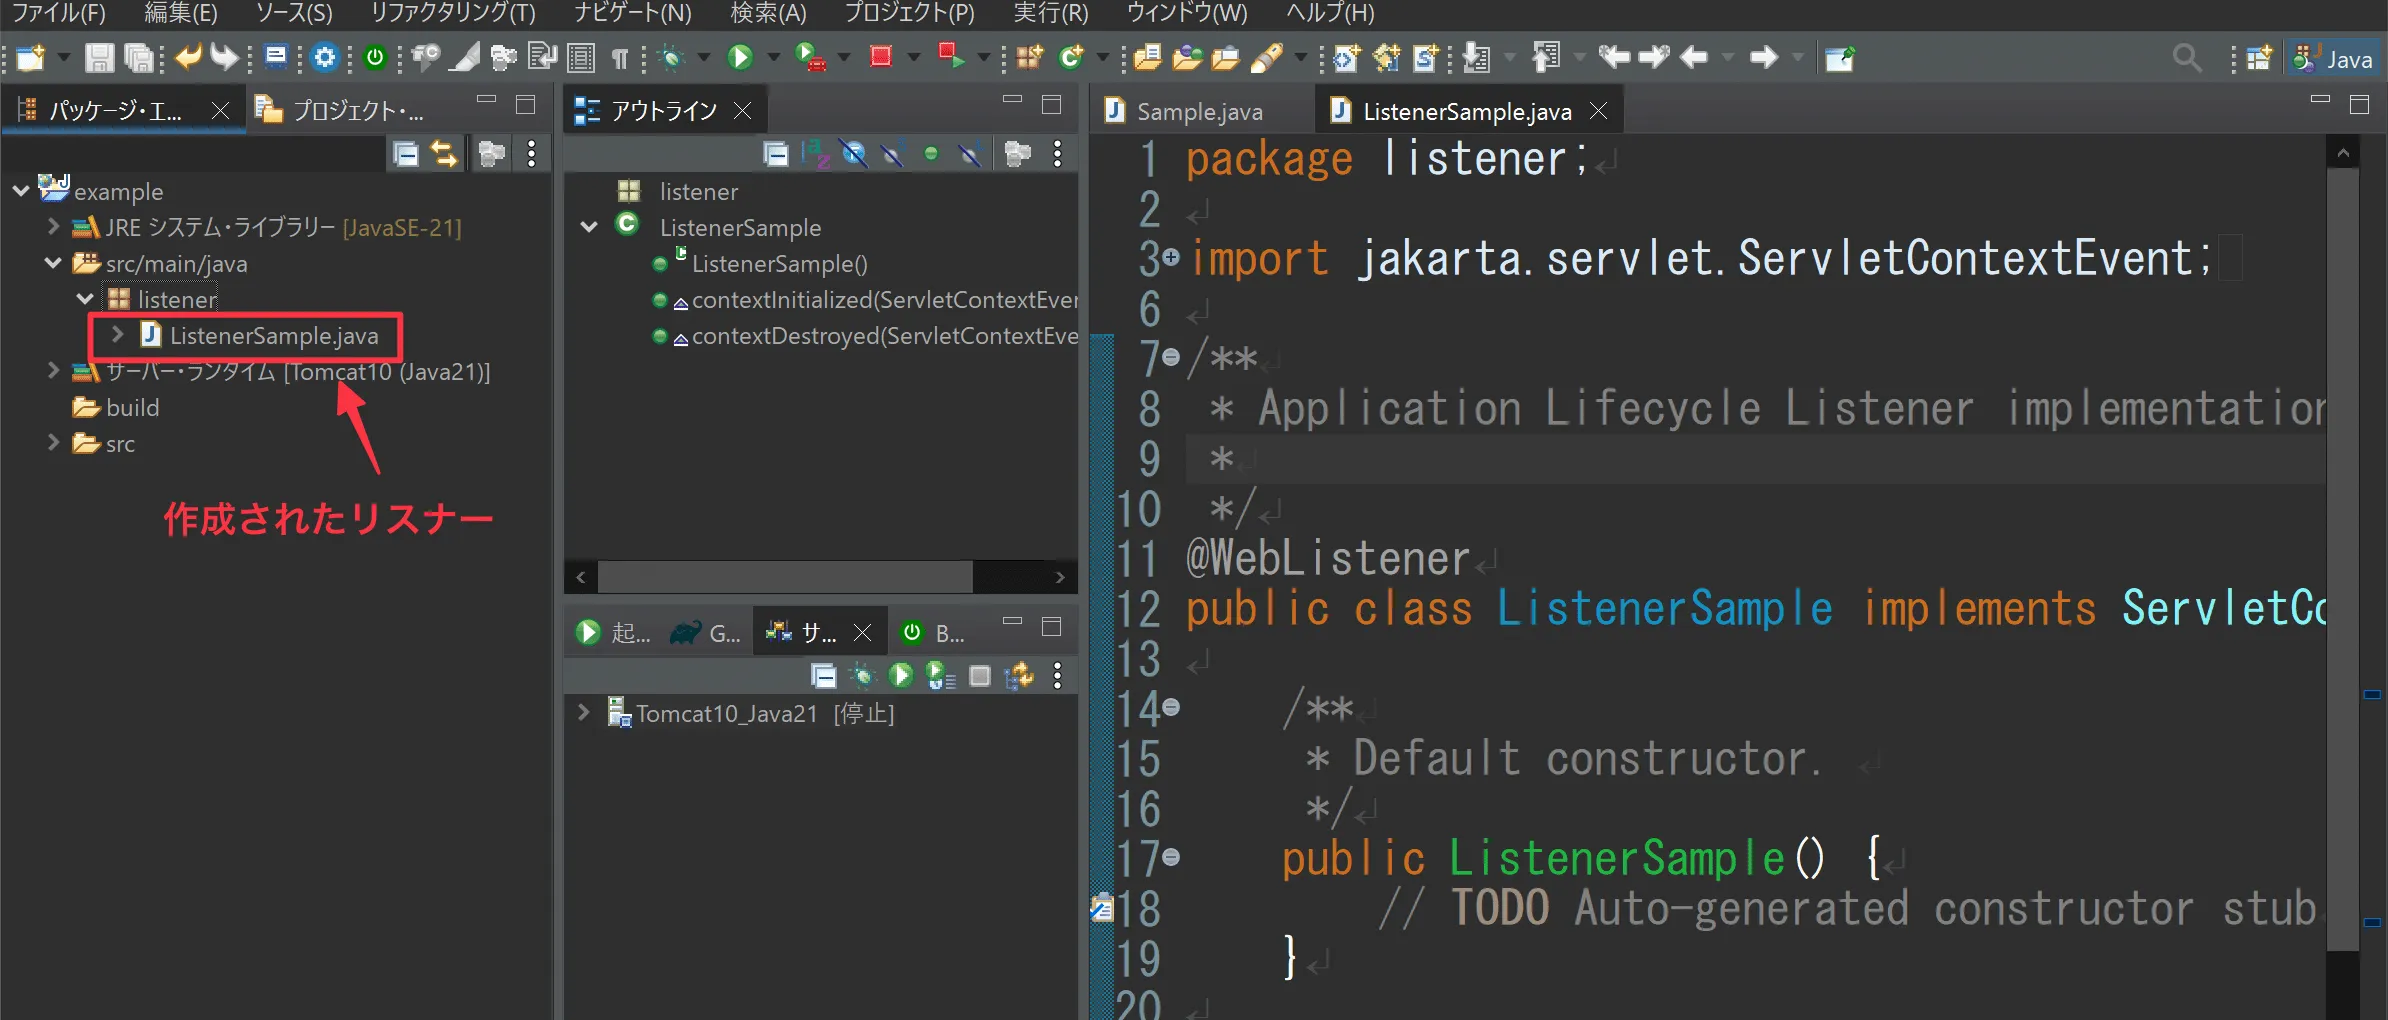Screen dimensions: 2388x1020
Task: Click the New Java Class icon
Action: pyautogui.click(x=1071, y=58)
